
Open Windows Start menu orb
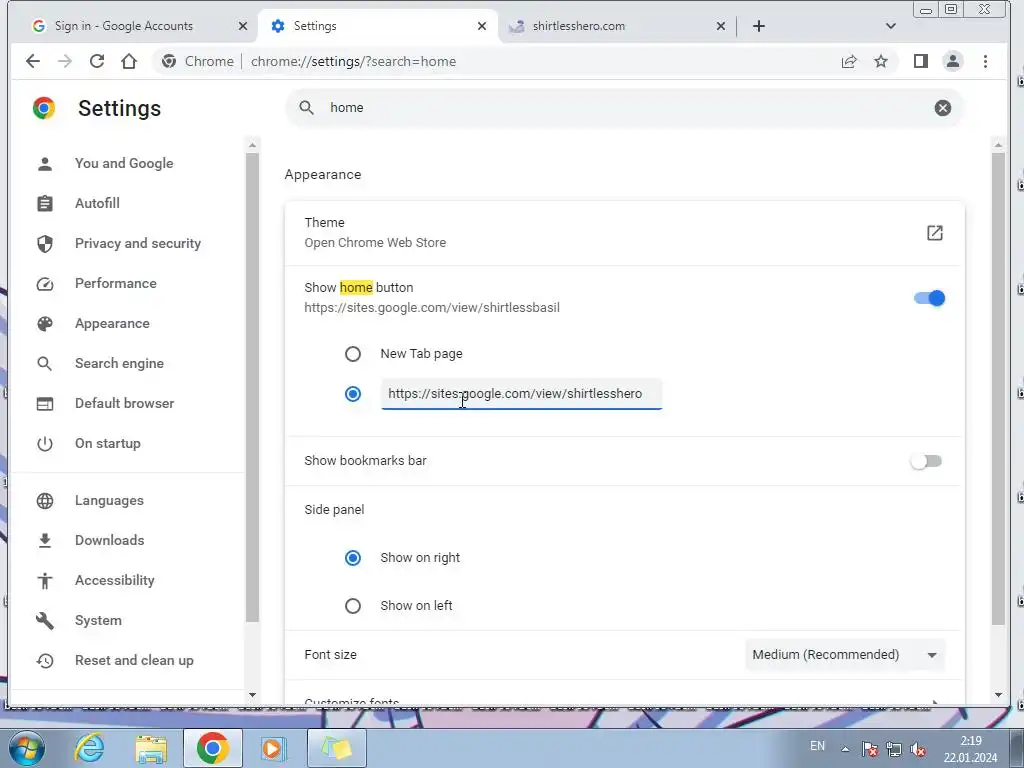coord(26,748)
